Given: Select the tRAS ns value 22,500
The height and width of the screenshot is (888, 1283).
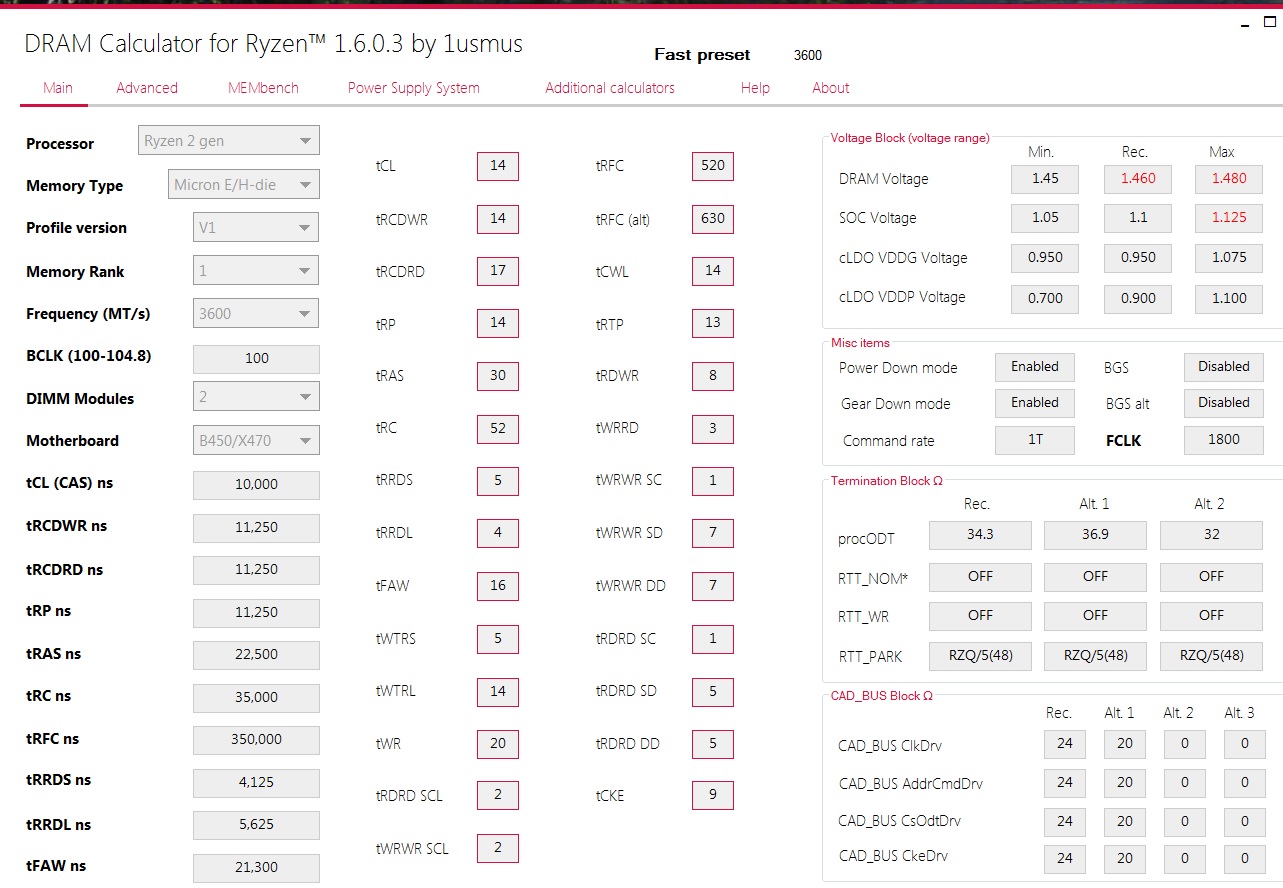Looking at the screenshot, I should tap(256, 655).
